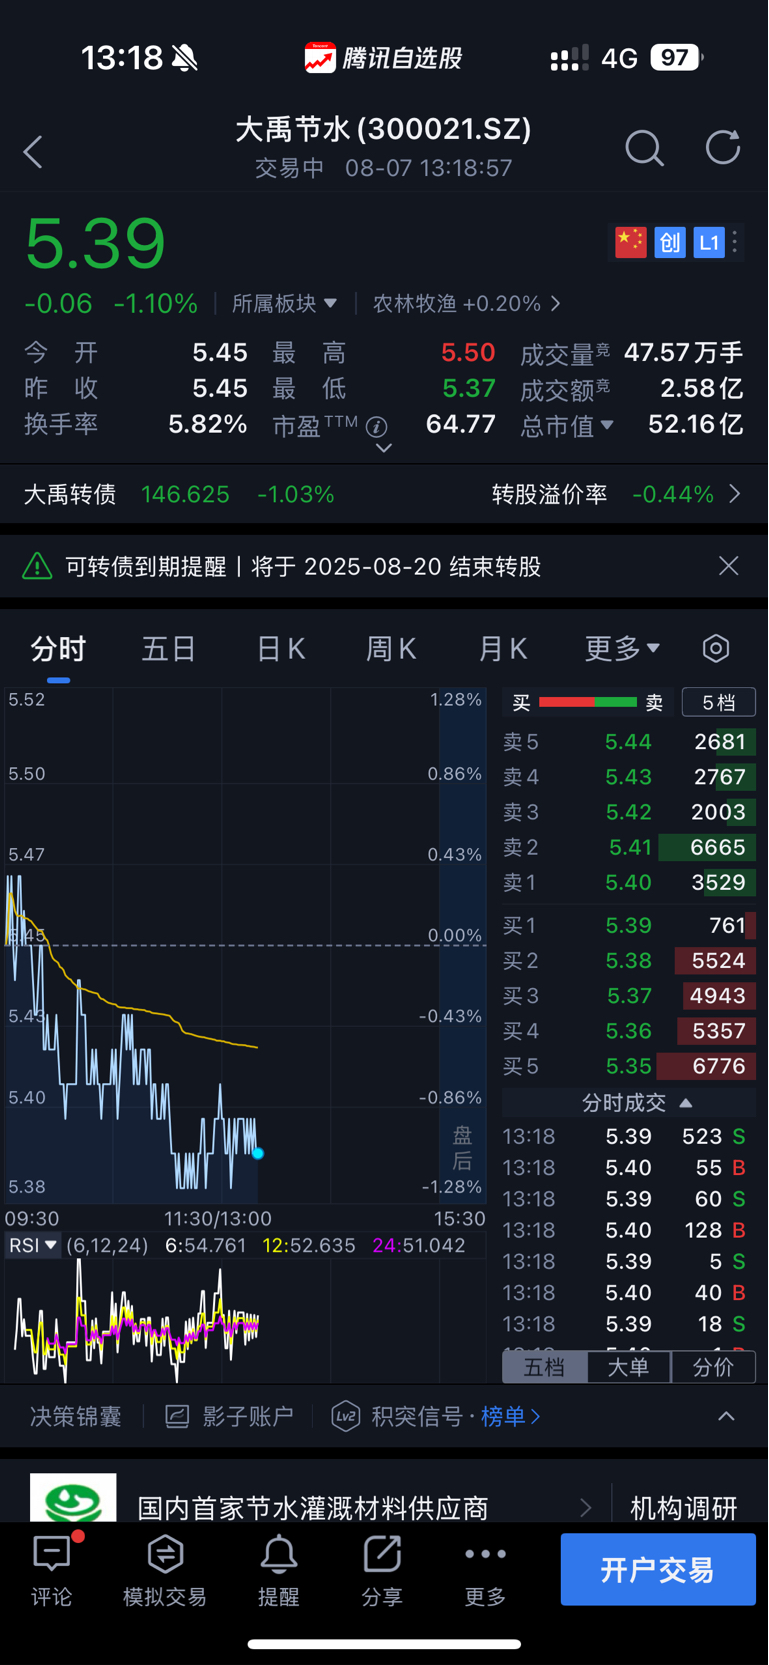
Task: Open 影子账户 shadow account icon
Action: pos(177,1416)
